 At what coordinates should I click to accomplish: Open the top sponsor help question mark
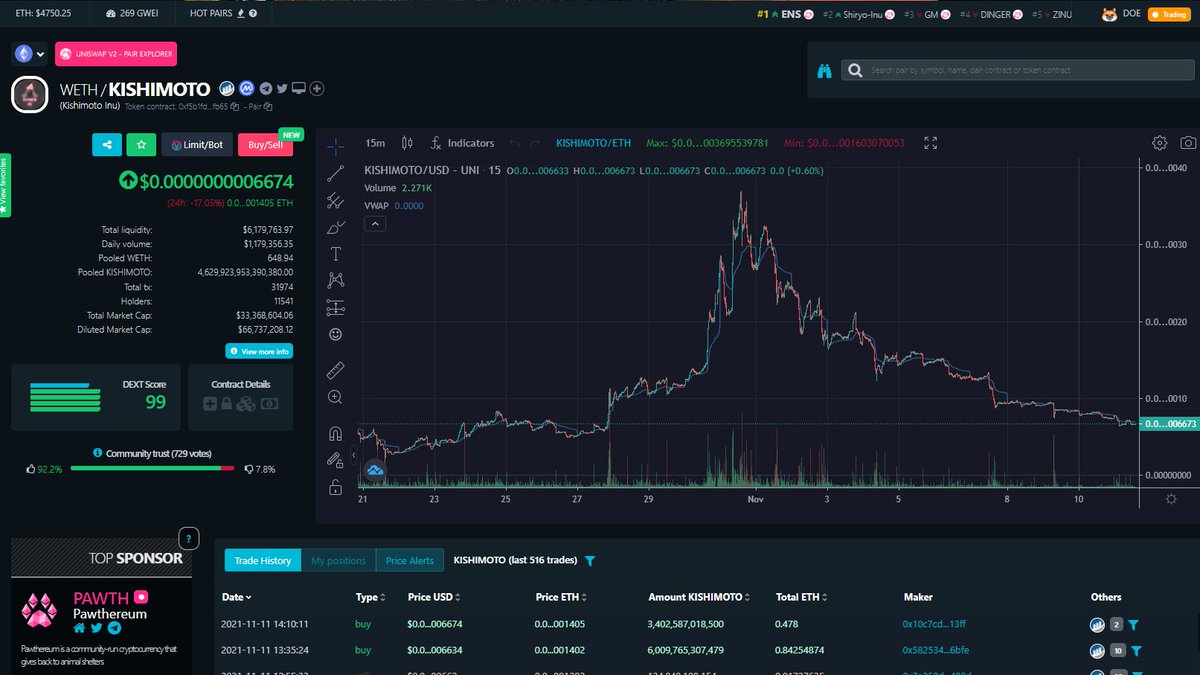[x=187, y=536]
